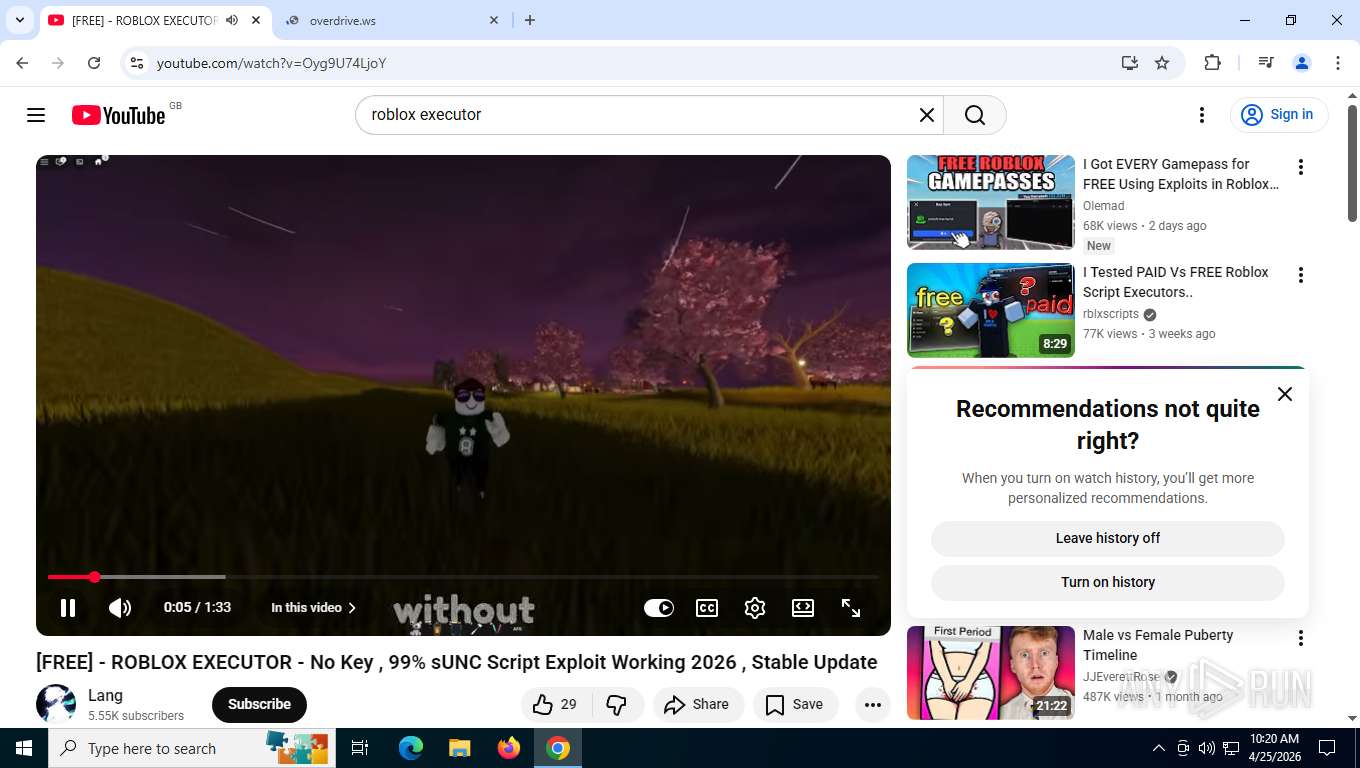Screen dimensions: 1360x768
Task: Subscribe to Lang channel
Action: [259, 704]
